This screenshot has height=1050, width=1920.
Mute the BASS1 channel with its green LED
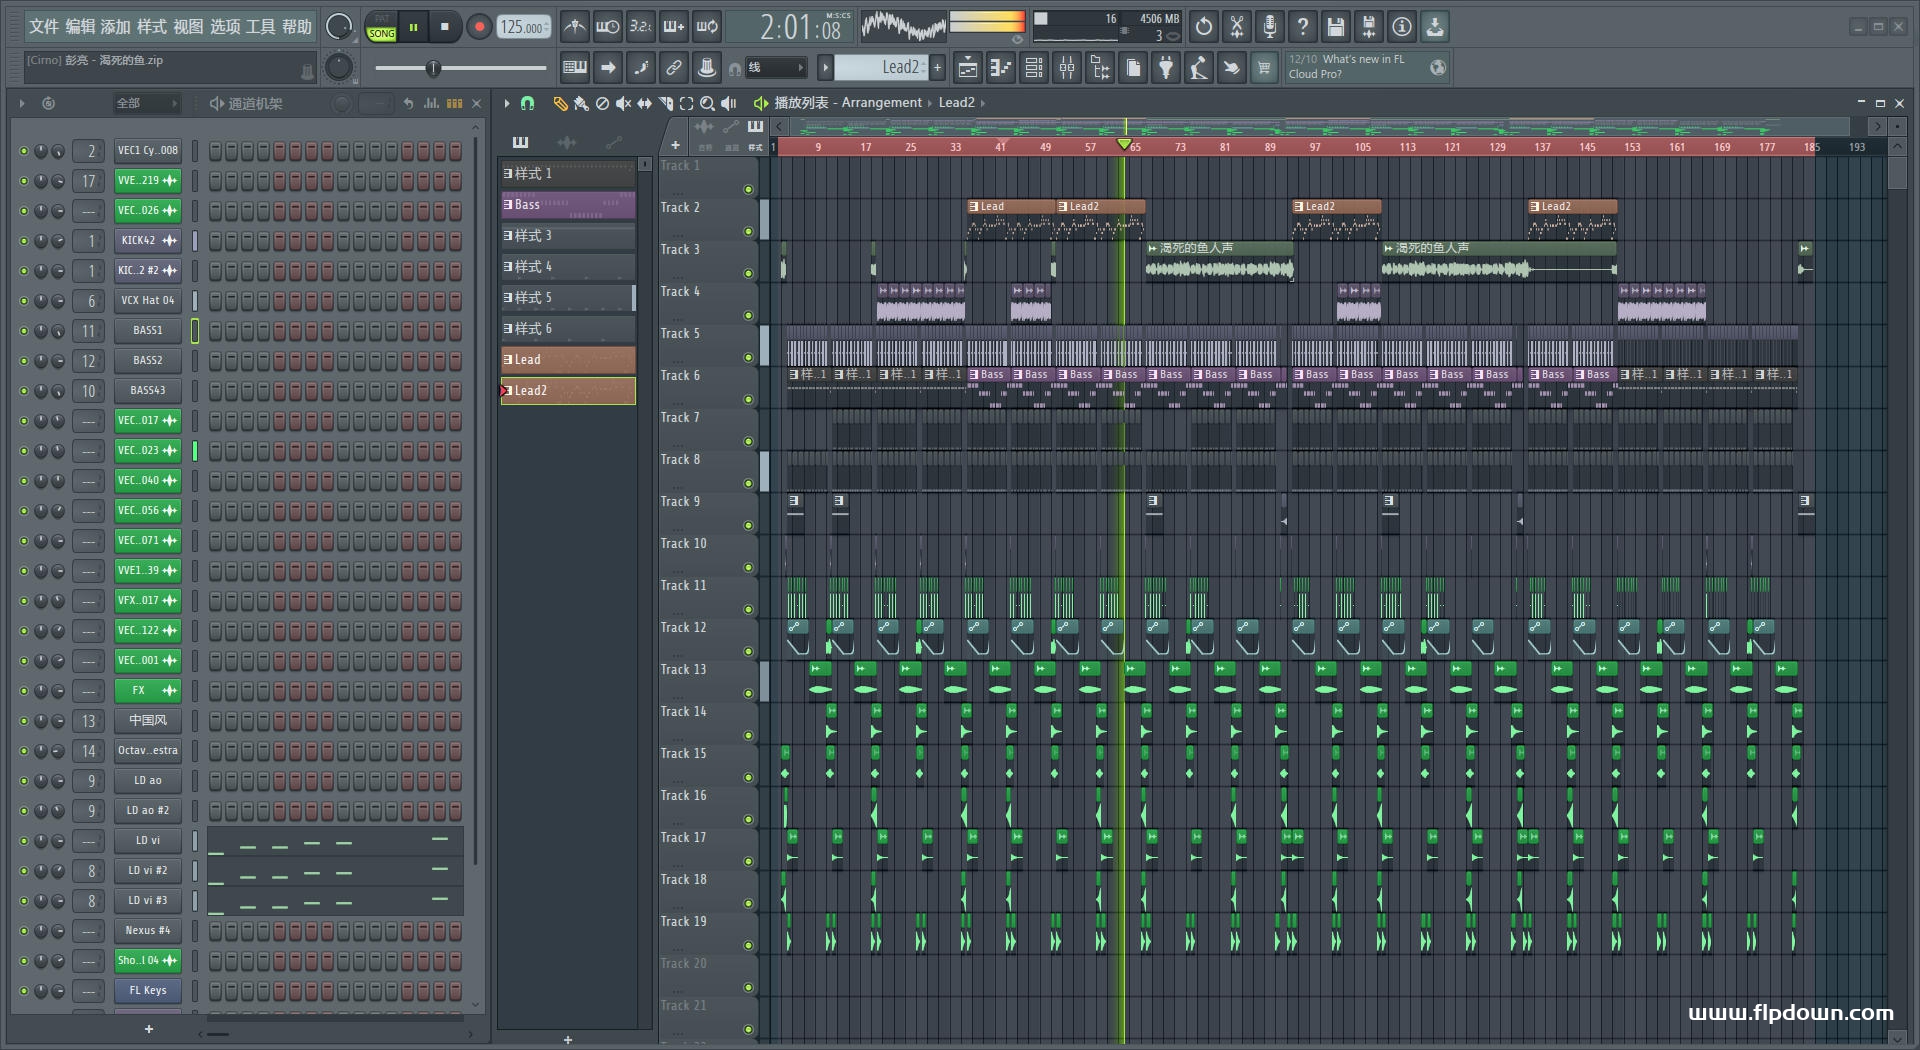coord(24,331)
